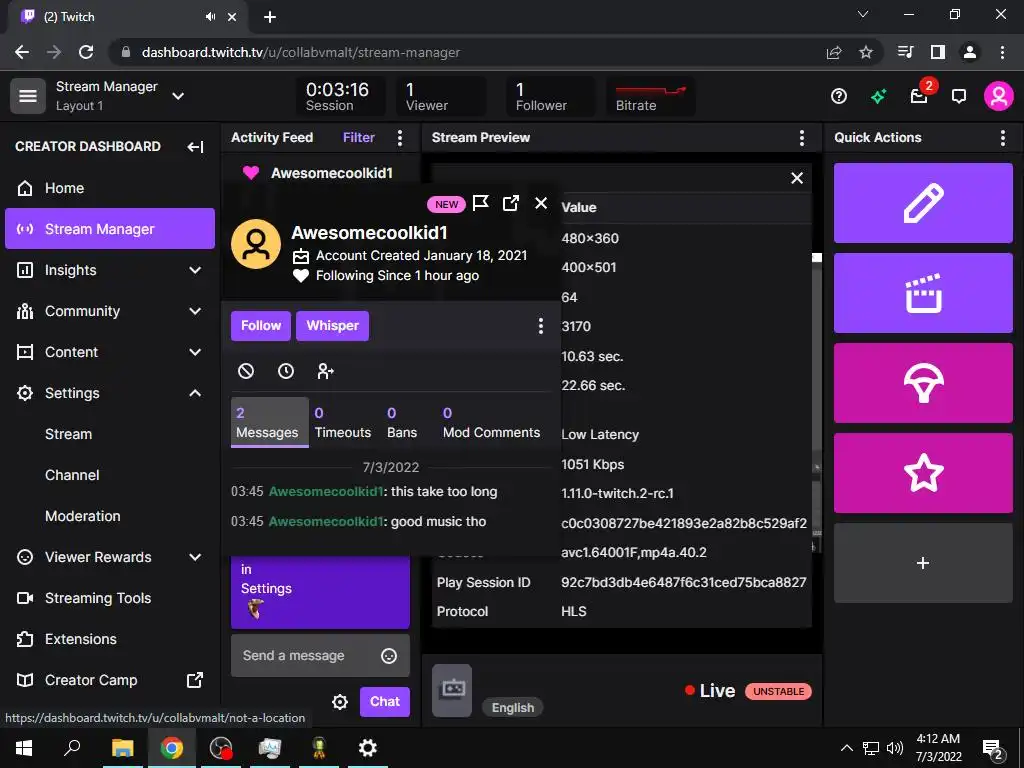Ban Awesomecoolkid1 using the ban icon
Viewport: 1024px width, 768px height.
pyautogui.click(x=246, y=371)
